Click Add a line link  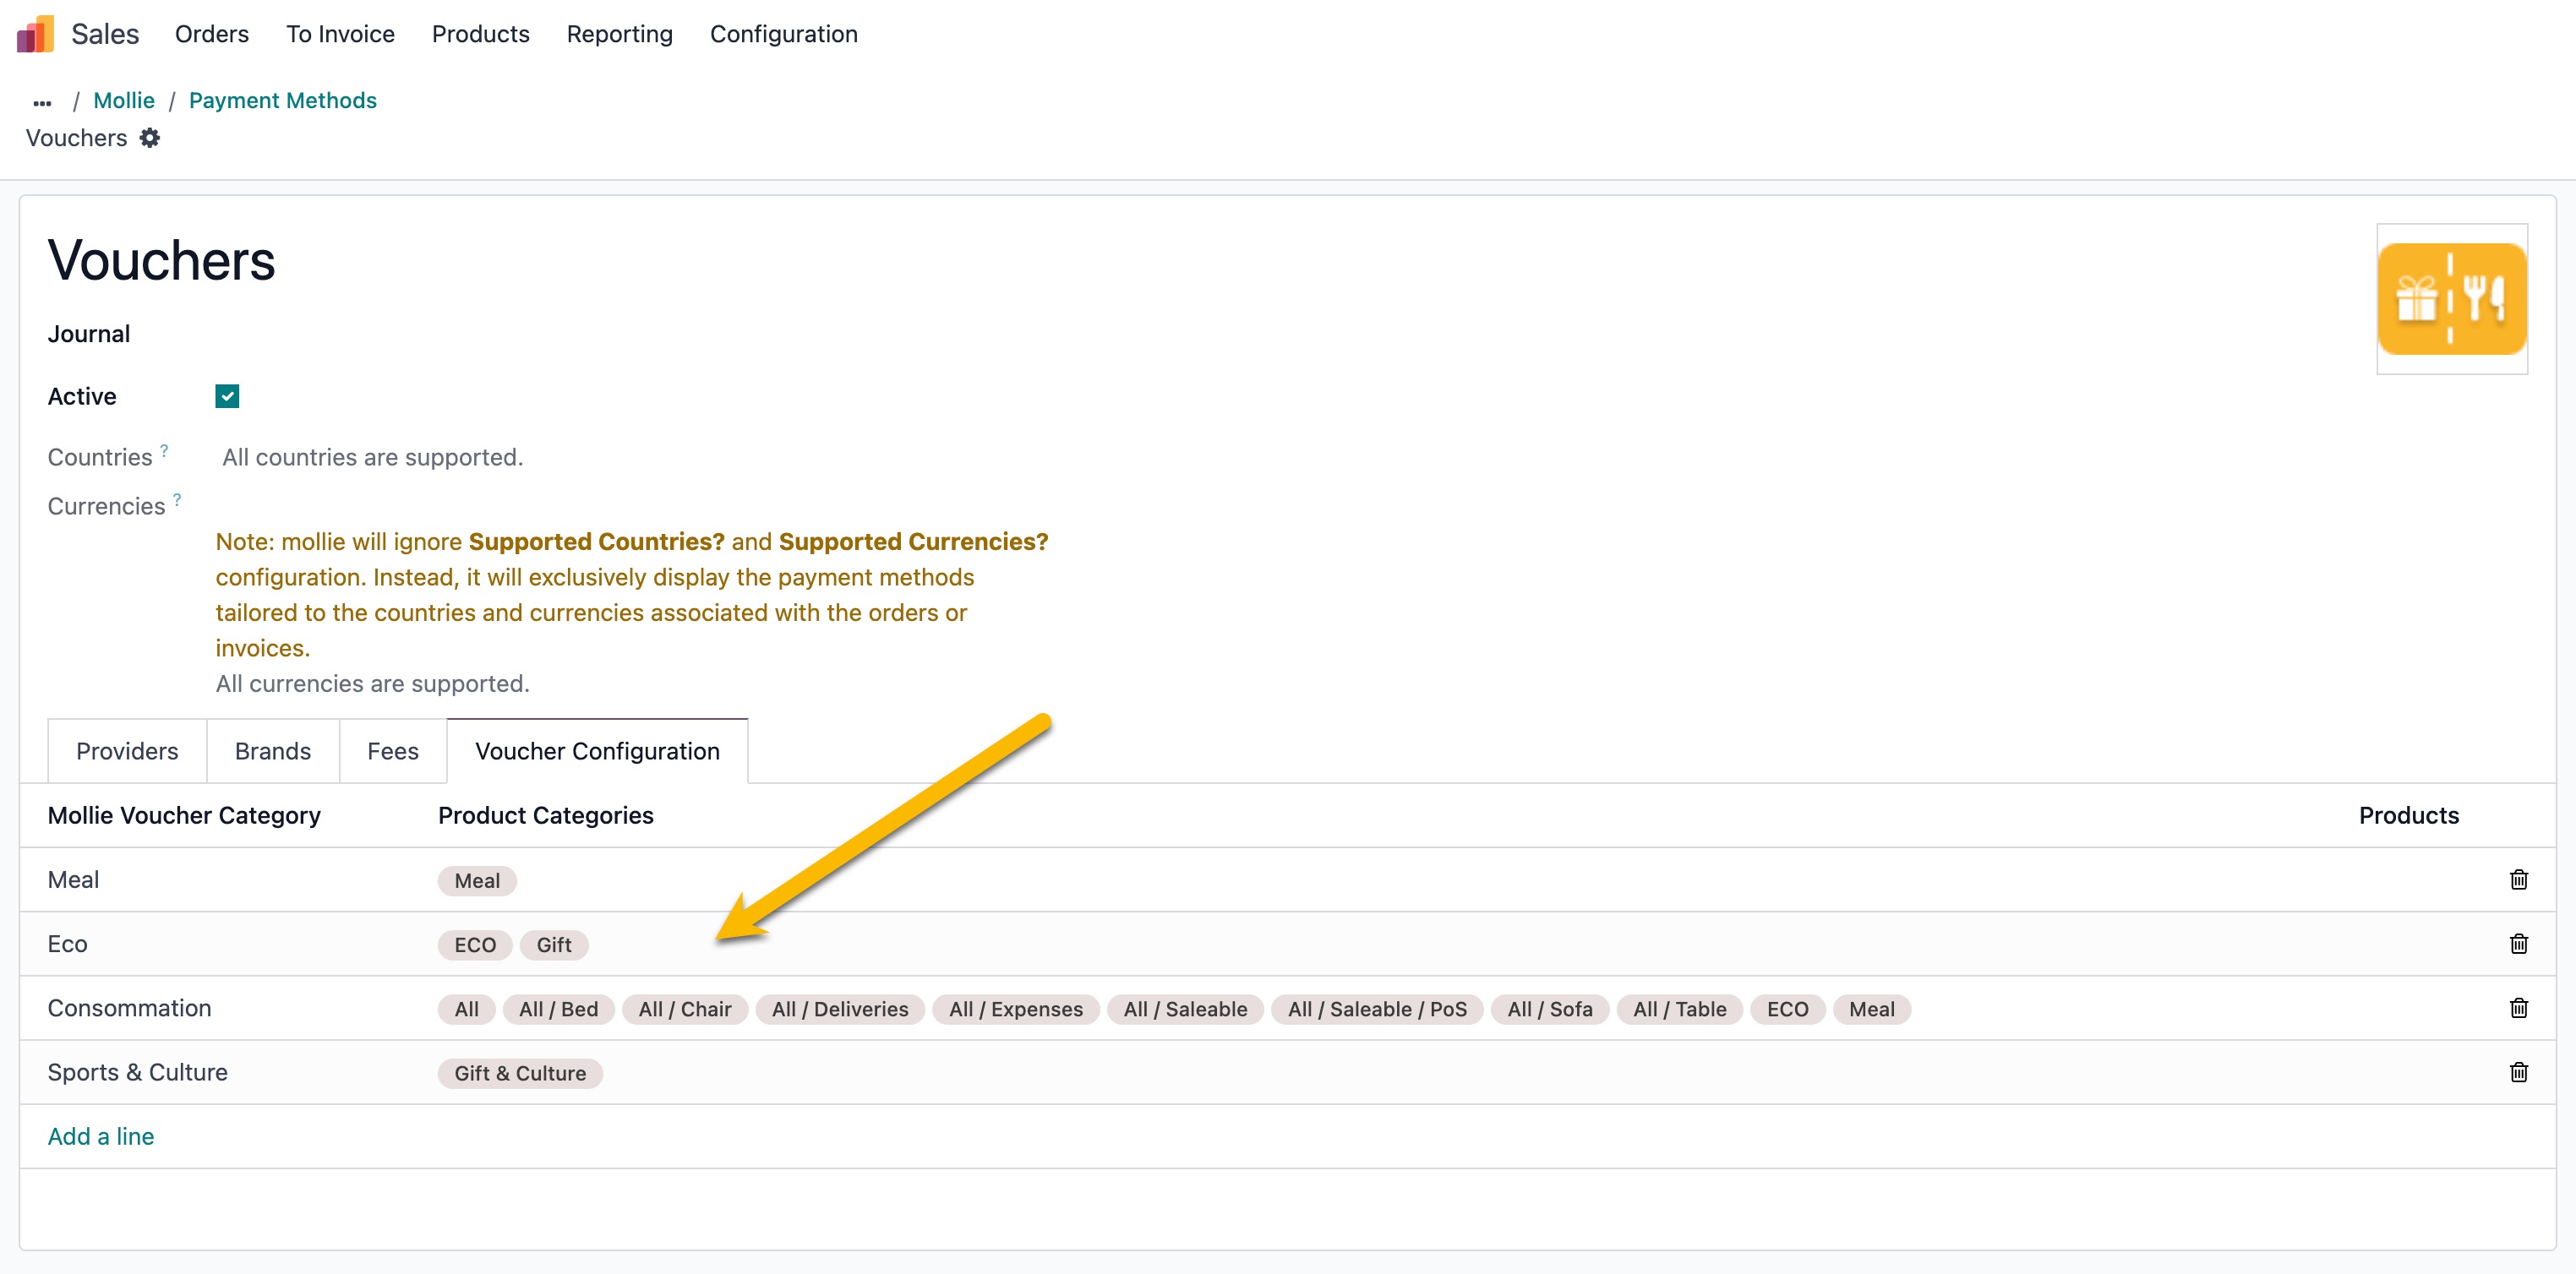pyautogui.click(x=101, y=1136)
